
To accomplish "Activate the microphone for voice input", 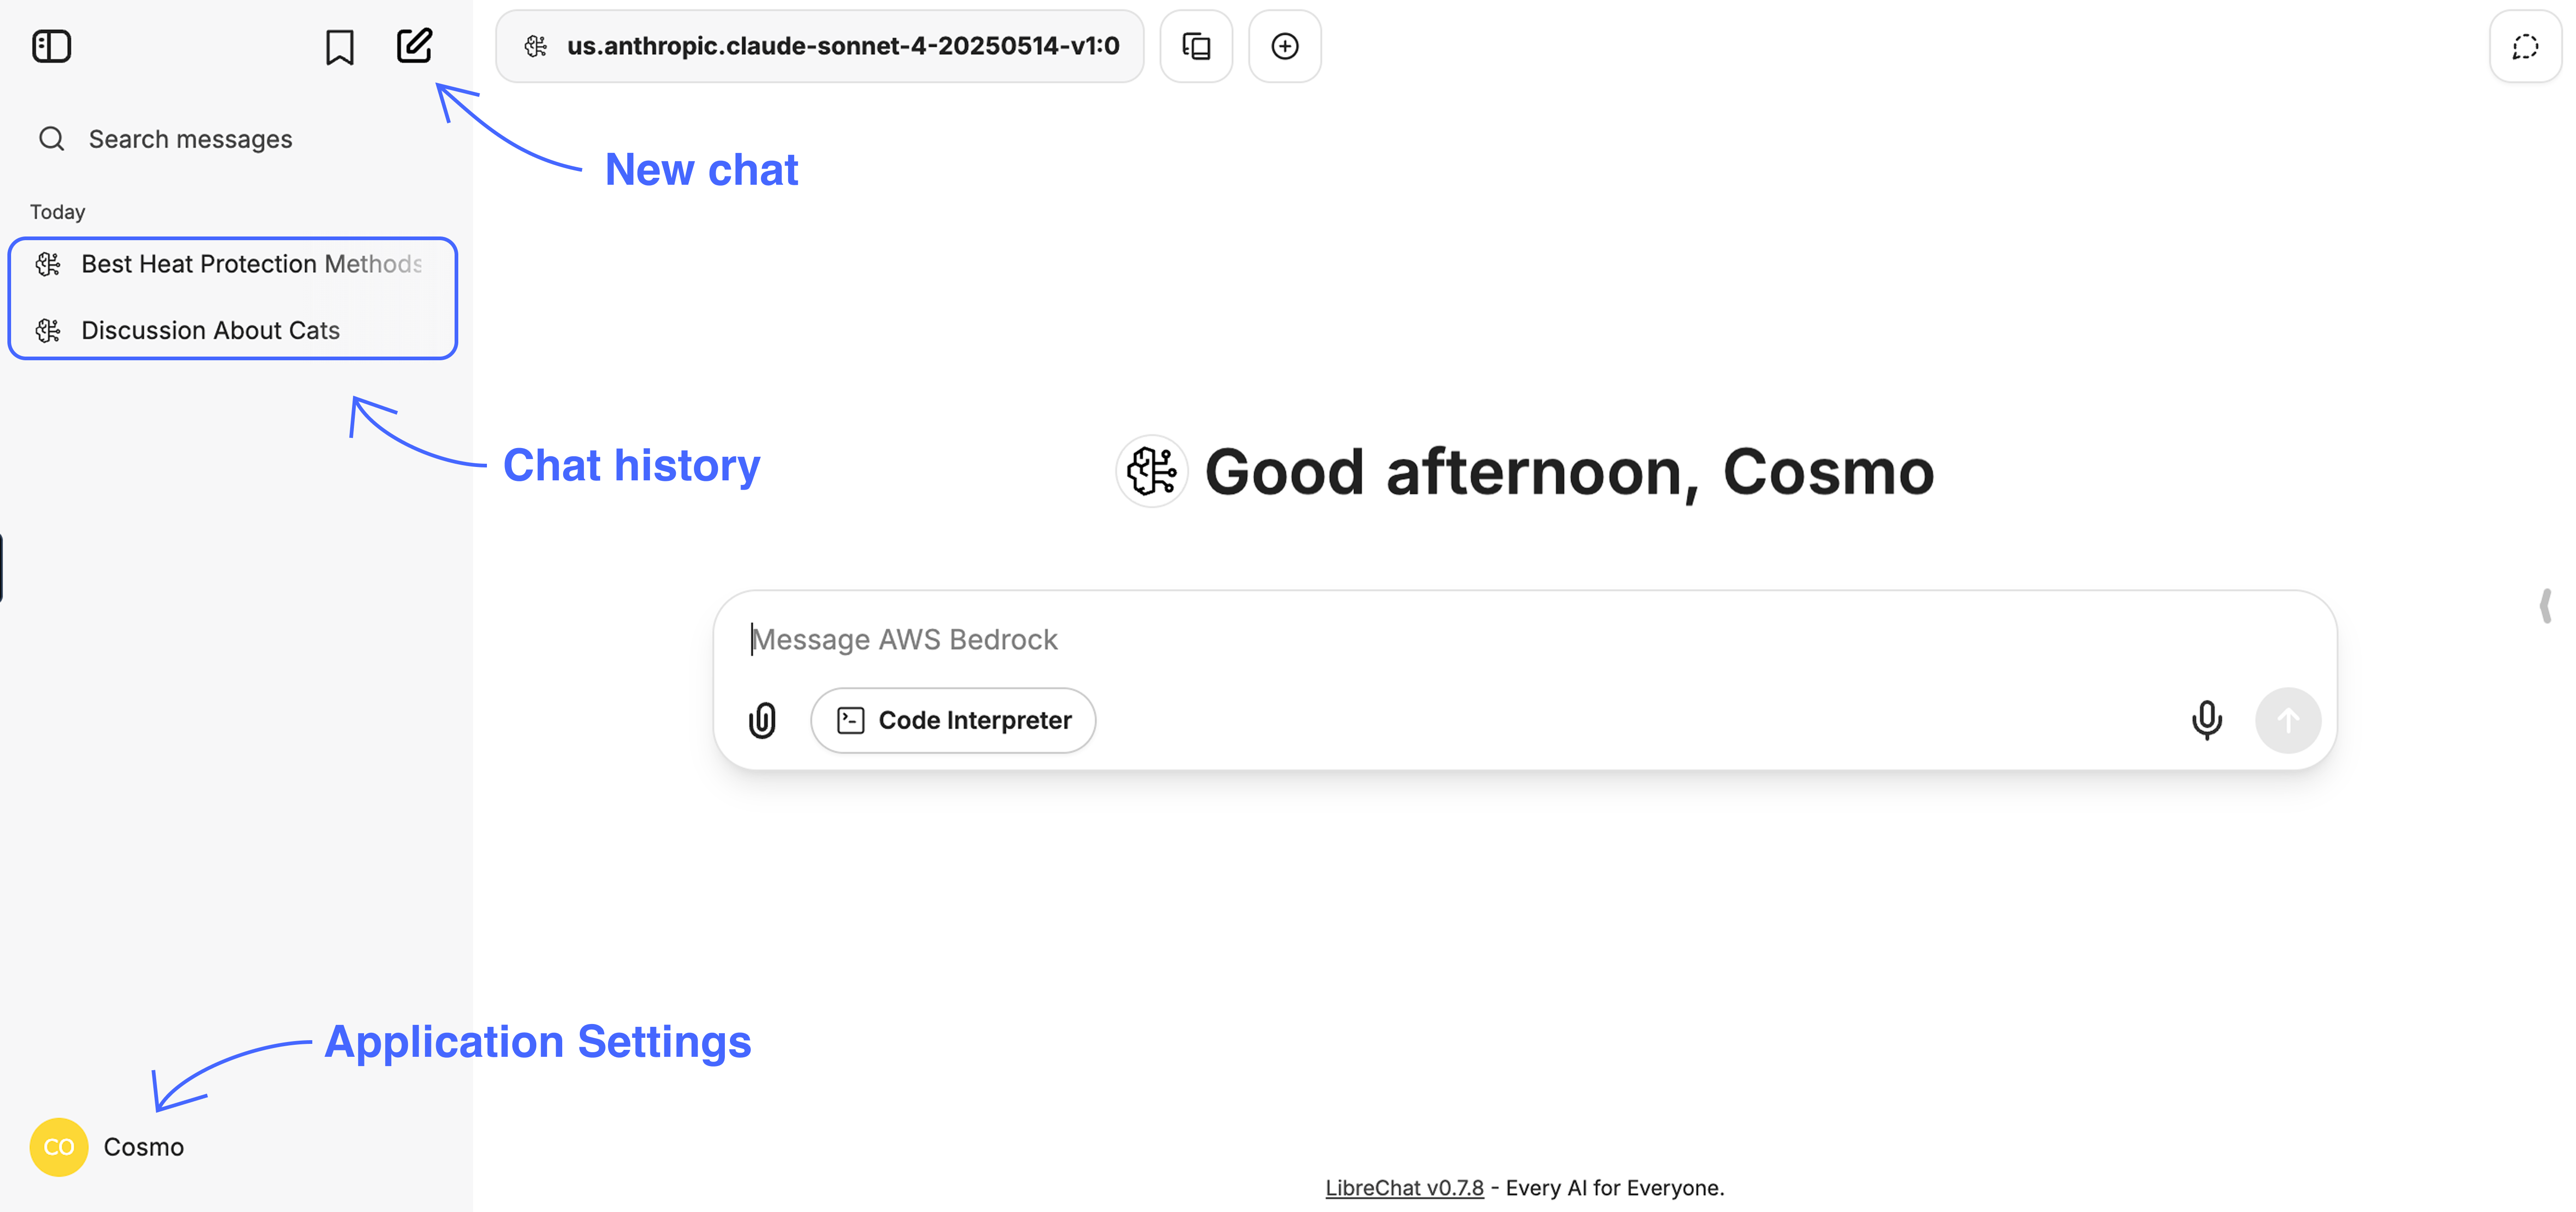I will pos(2206,720).
